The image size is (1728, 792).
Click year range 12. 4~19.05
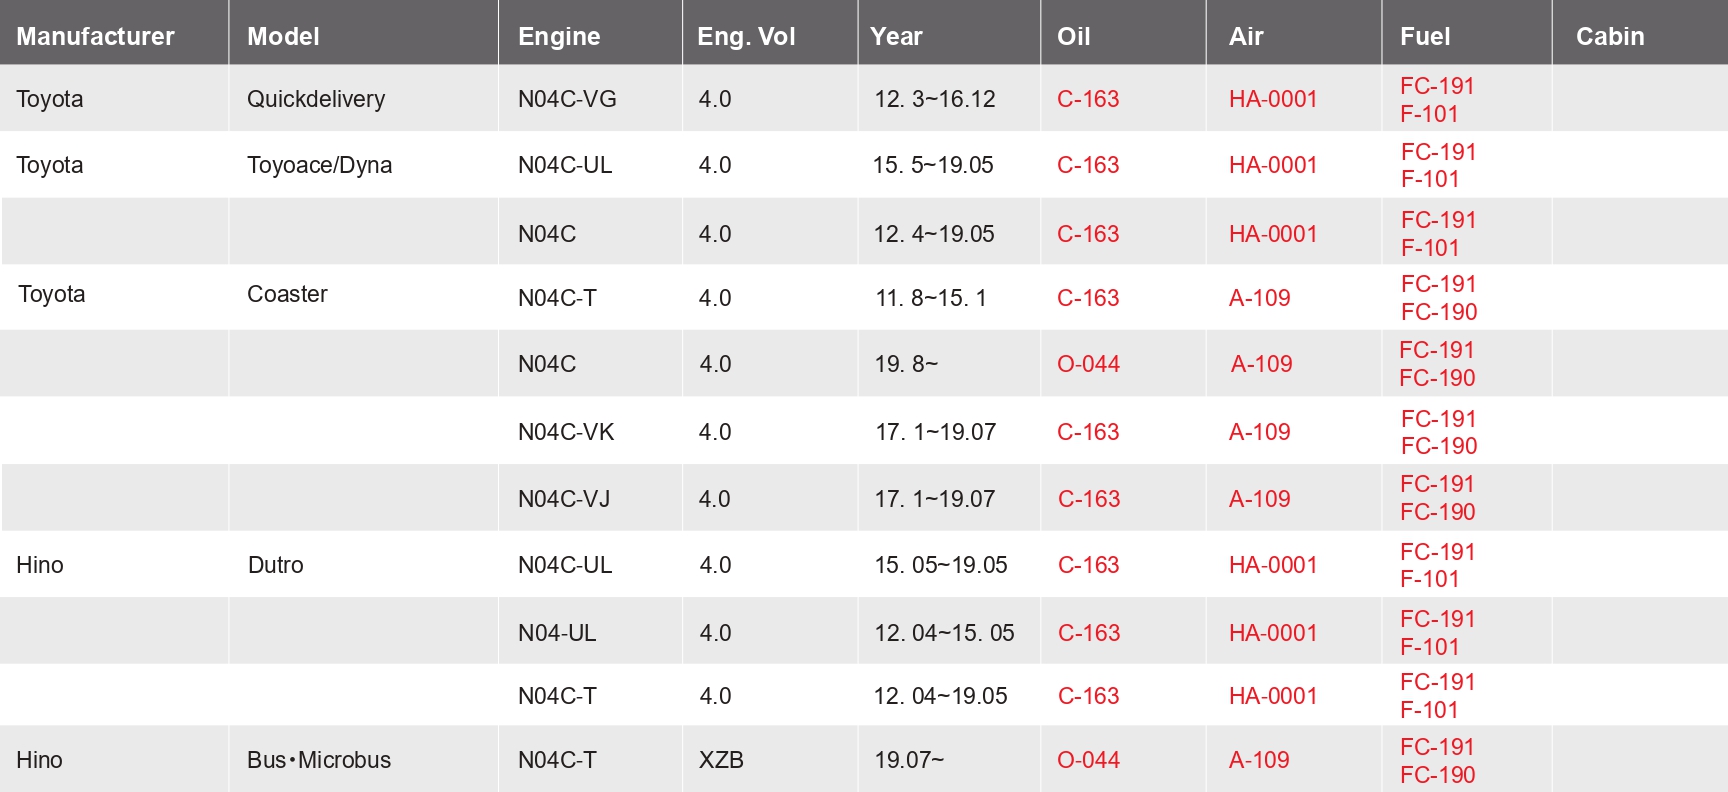pyautogui.click(x=934, y=234)
